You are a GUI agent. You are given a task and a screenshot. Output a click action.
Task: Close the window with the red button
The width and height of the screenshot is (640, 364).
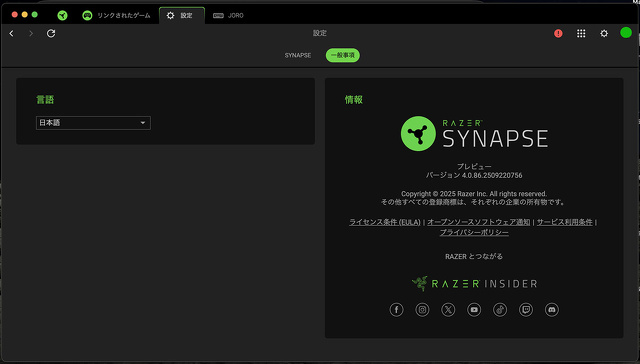pos(15,14)
